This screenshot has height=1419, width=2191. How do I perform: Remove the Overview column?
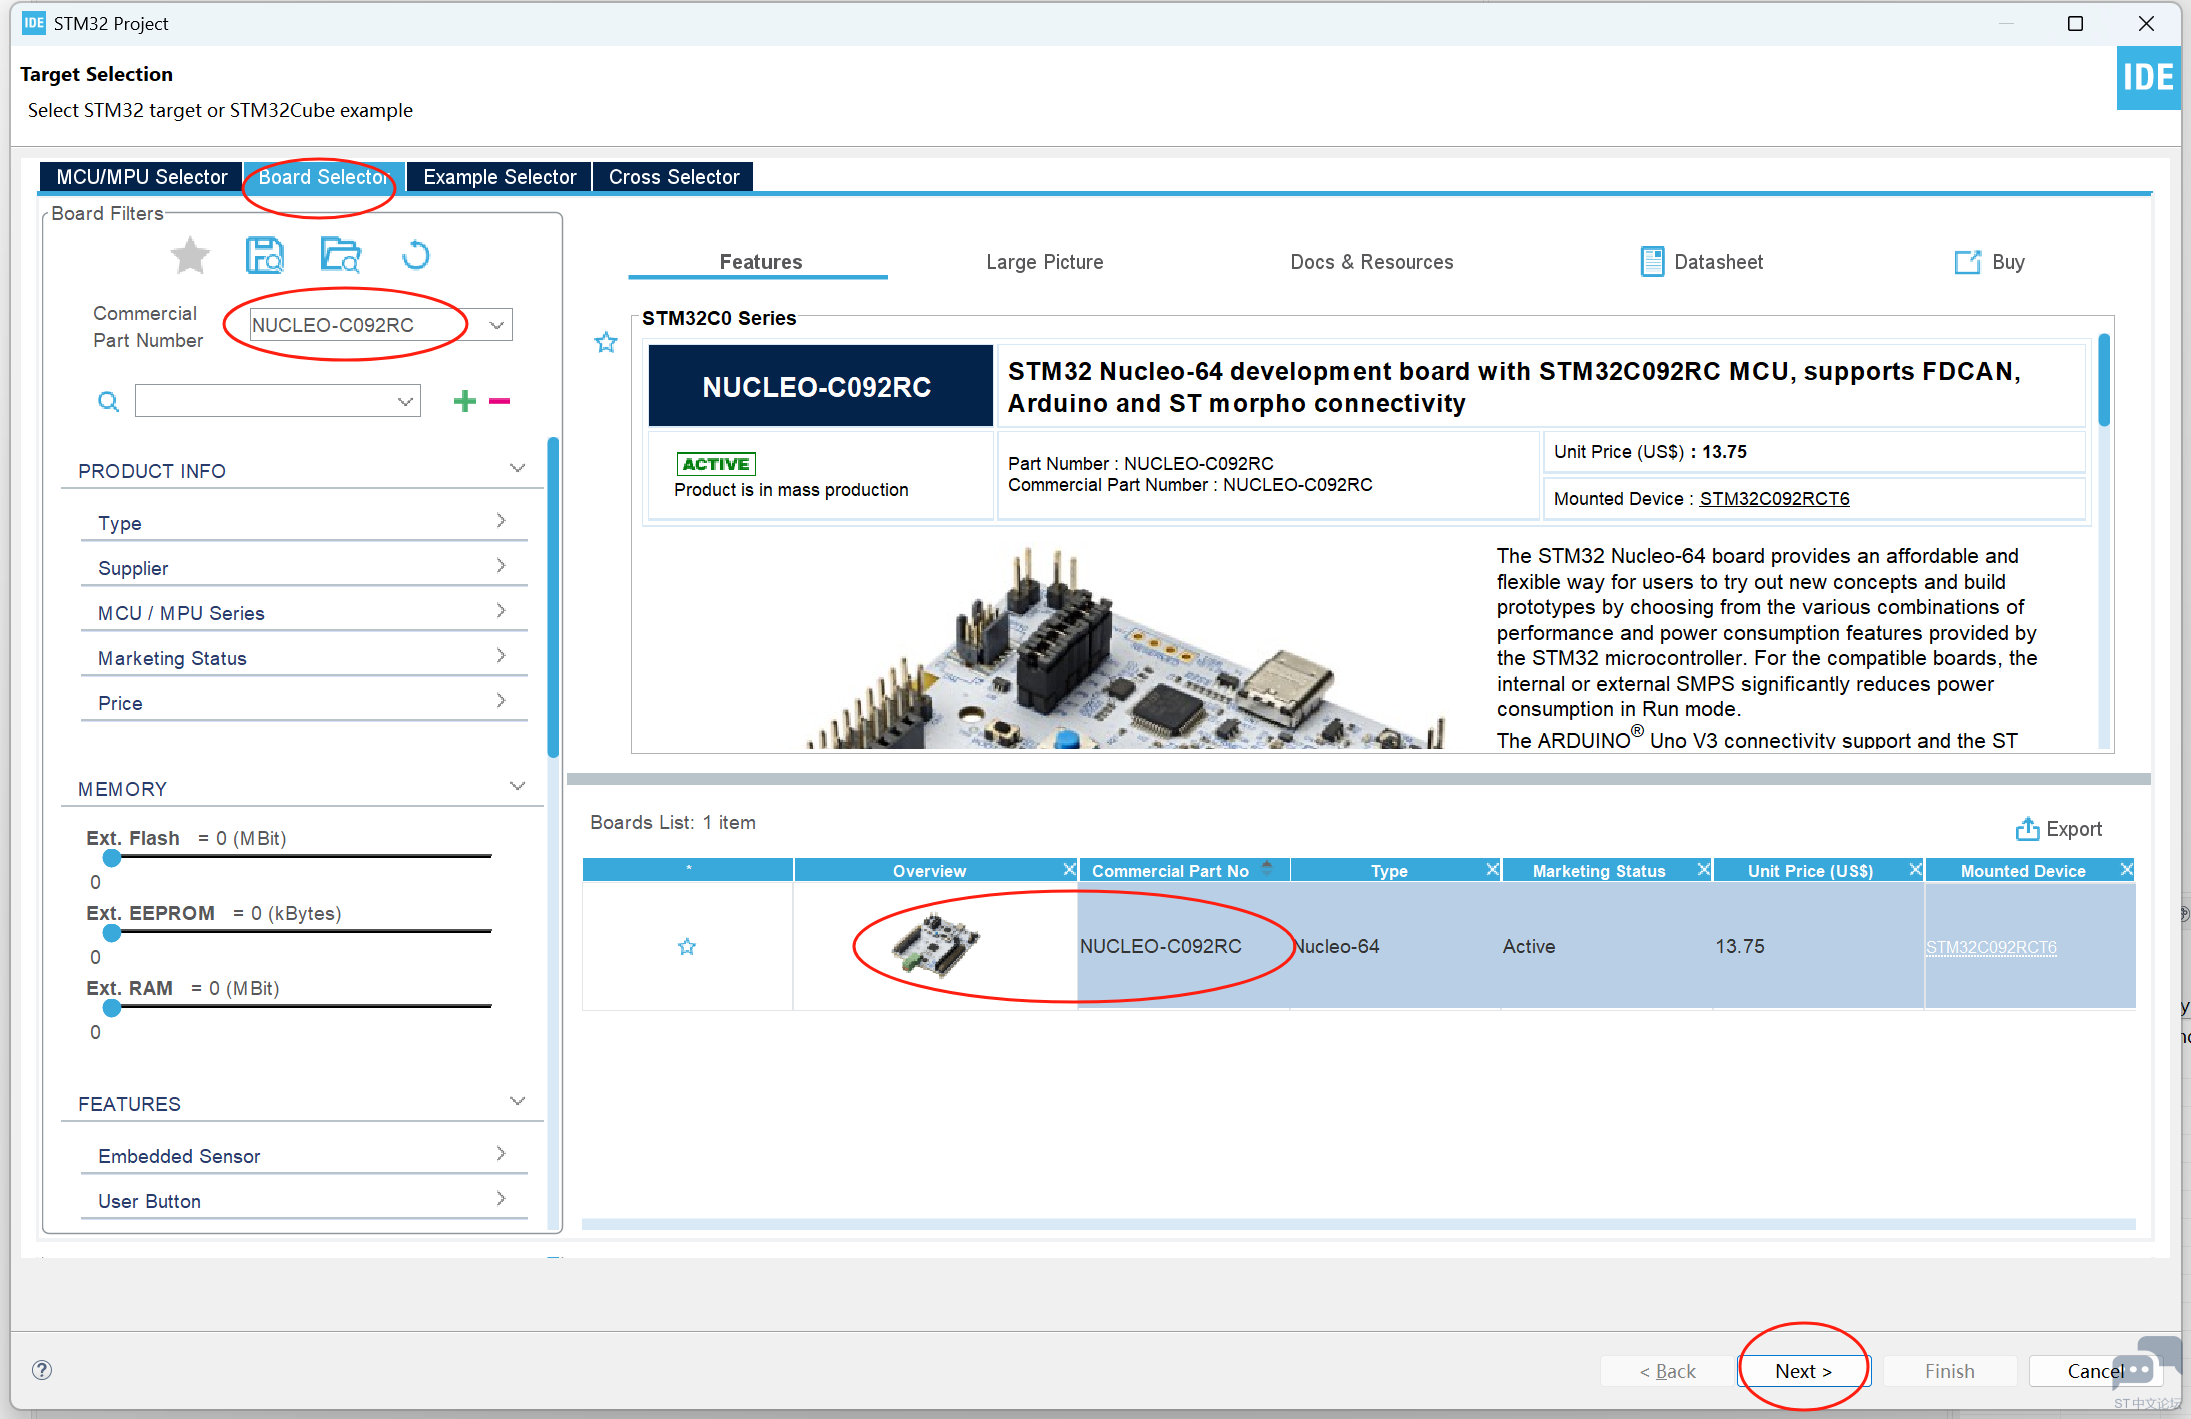coord(1069,869)
